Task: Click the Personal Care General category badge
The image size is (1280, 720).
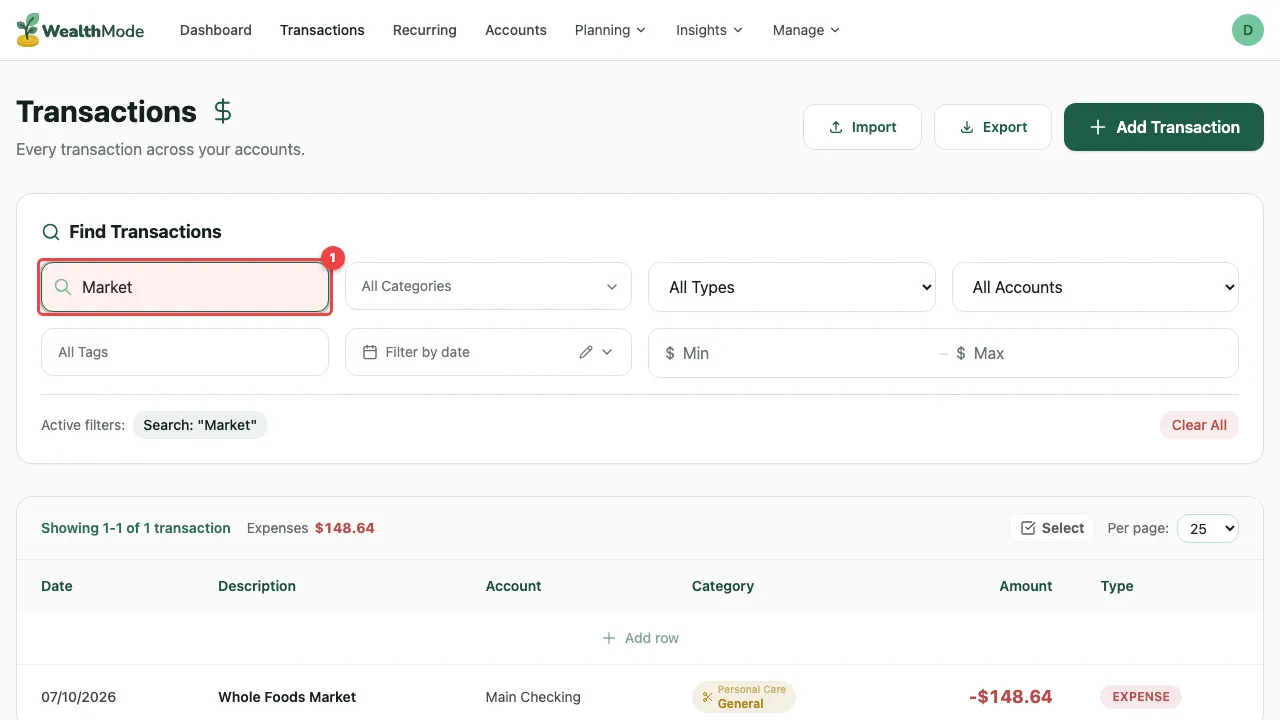Action: [x=743, y=697]
